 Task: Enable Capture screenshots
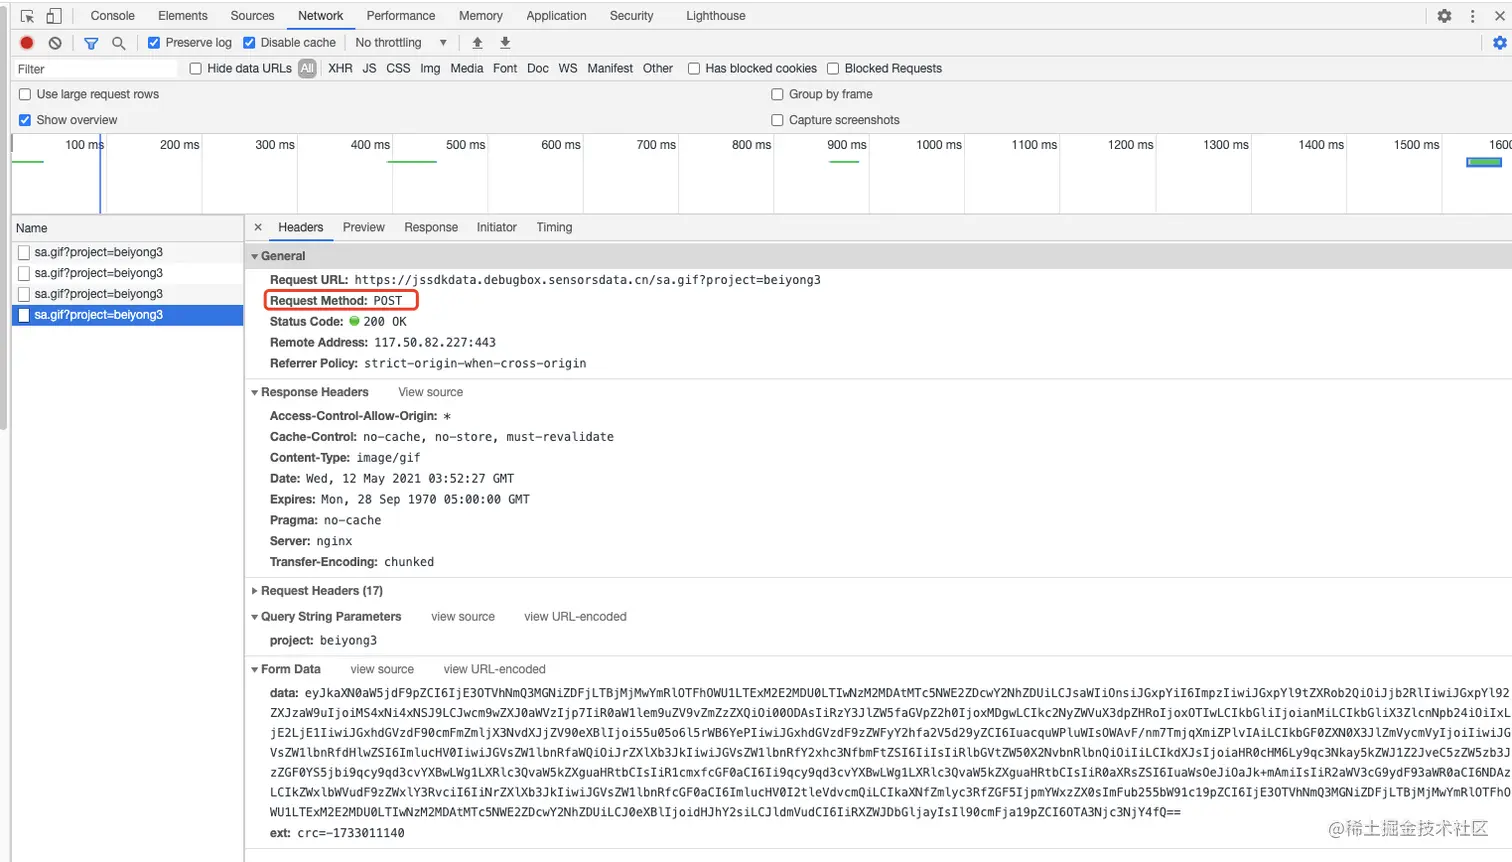click(x=777, y=120)
